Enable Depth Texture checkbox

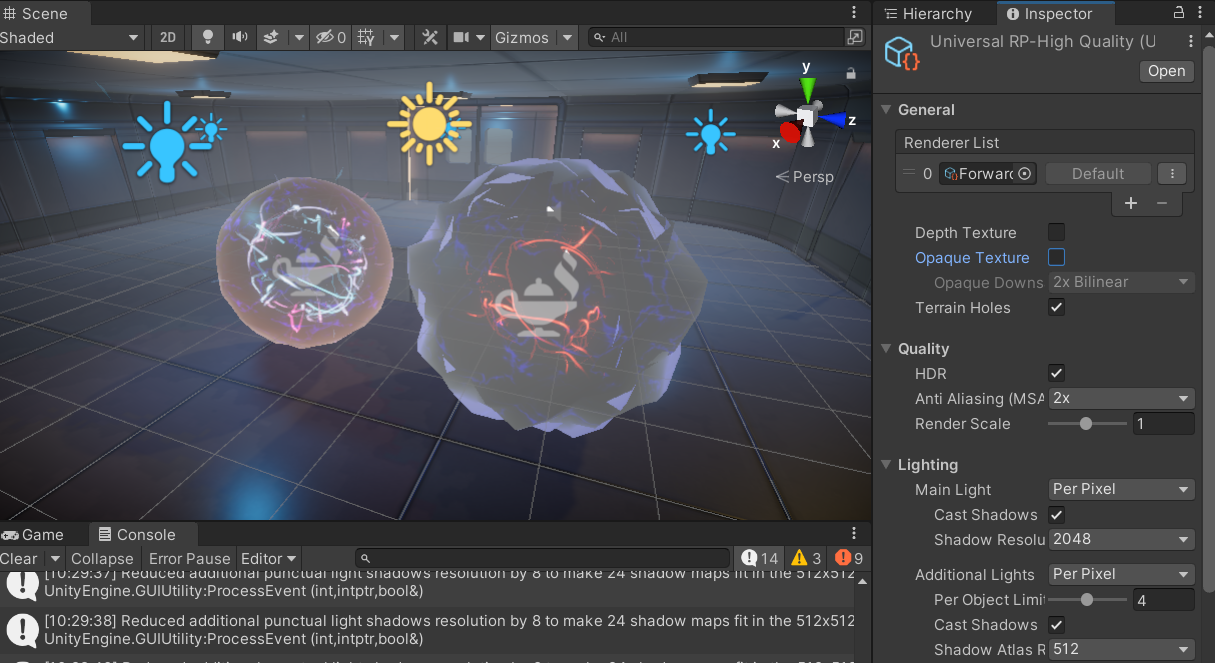(x=1056, y=232)
